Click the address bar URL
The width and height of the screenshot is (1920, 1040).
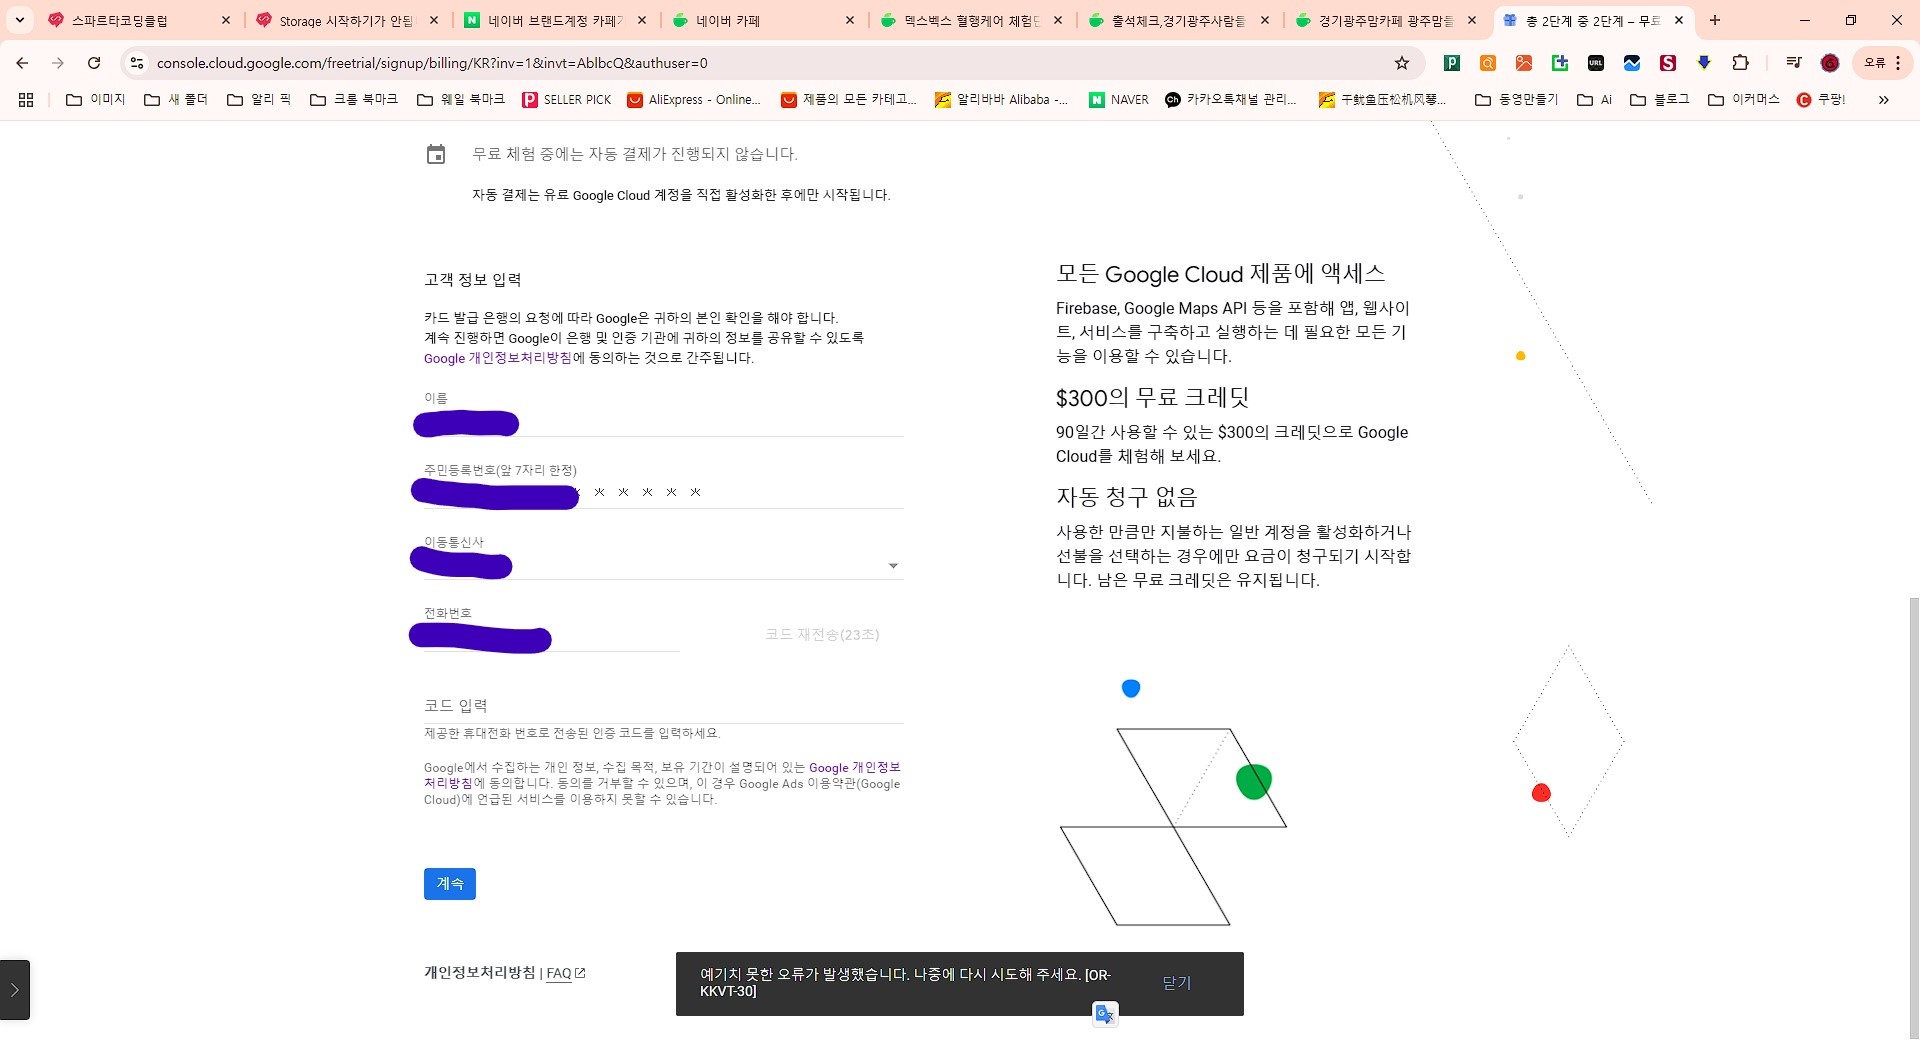(432, 63)
